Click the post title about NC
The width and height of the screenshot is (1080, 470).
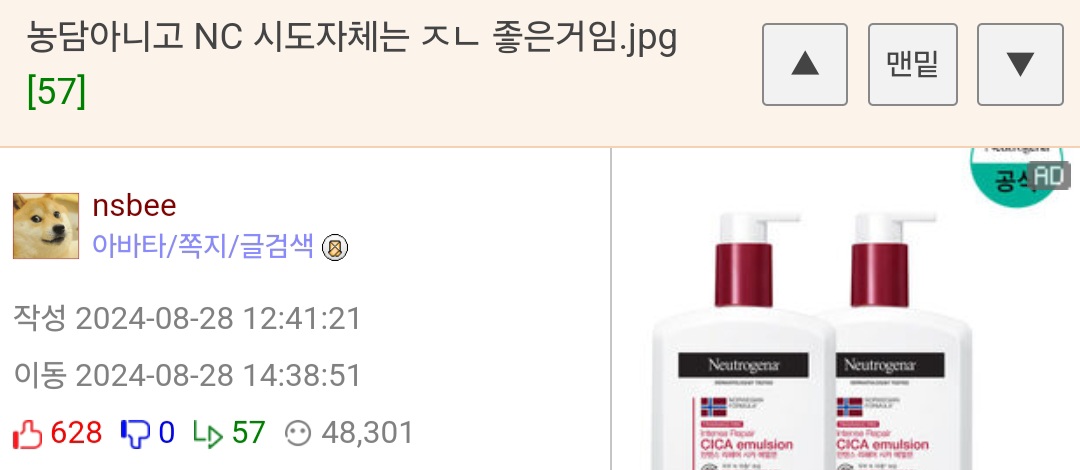(x=352, y=39)
